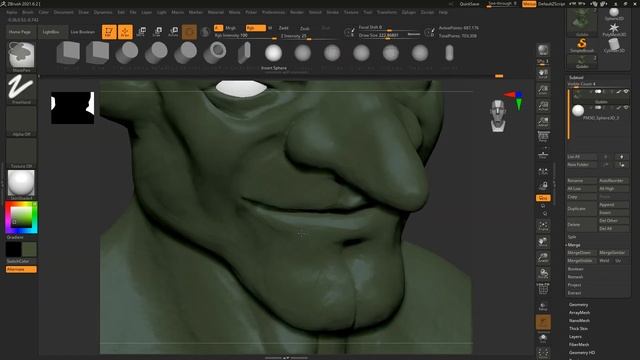Select the PolyMesh3D star tool
Screen dimensions: 640x360
614,29
